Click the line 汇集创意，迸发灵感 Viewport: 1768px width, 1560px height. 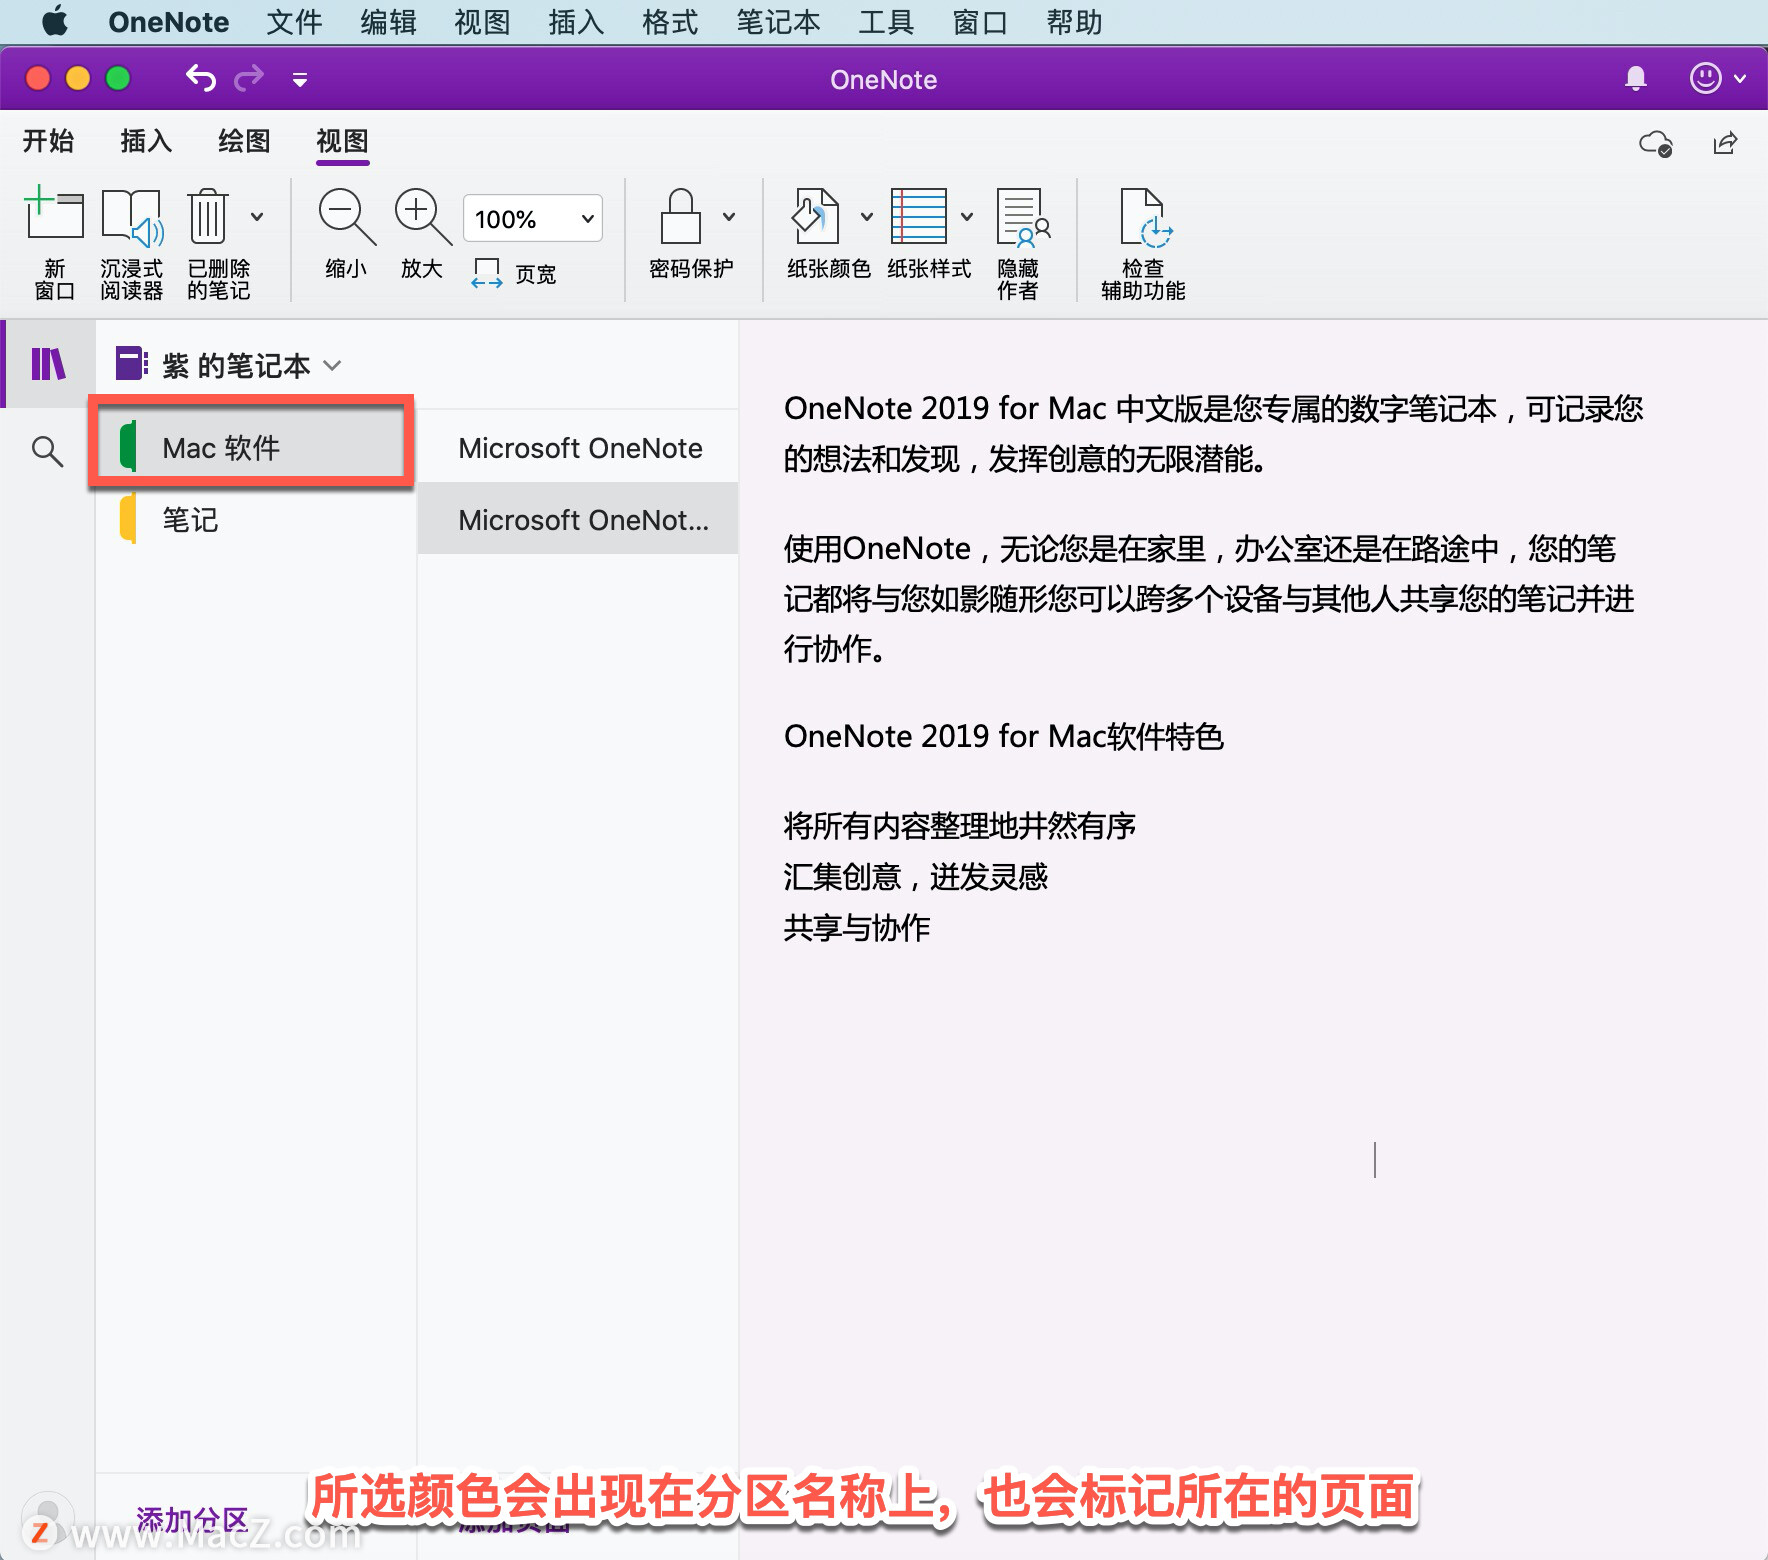(x=915, y=876)
